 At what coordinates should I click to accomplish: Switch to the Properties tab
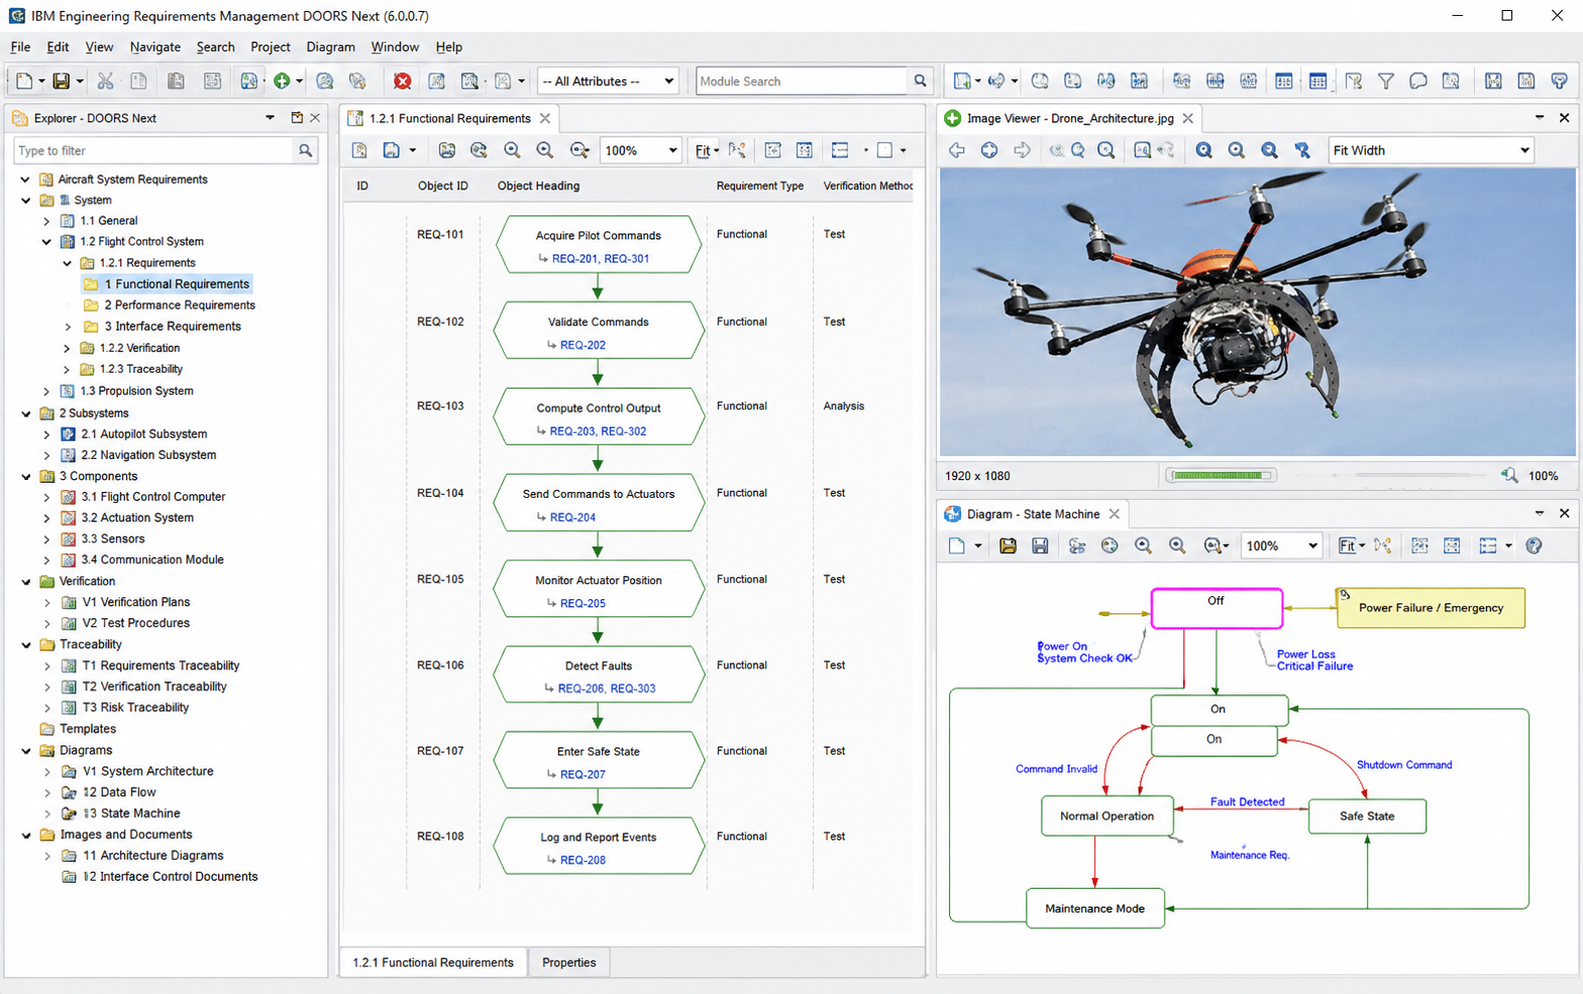(x=569, y=962)
